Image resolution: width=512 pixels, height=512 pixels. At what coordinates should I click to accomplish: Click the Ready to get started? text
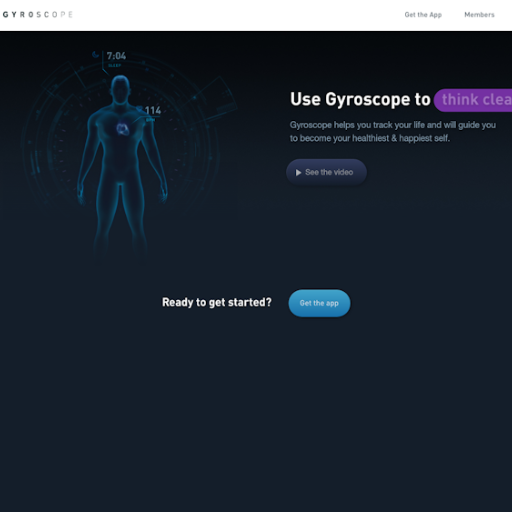click(217, 302)
